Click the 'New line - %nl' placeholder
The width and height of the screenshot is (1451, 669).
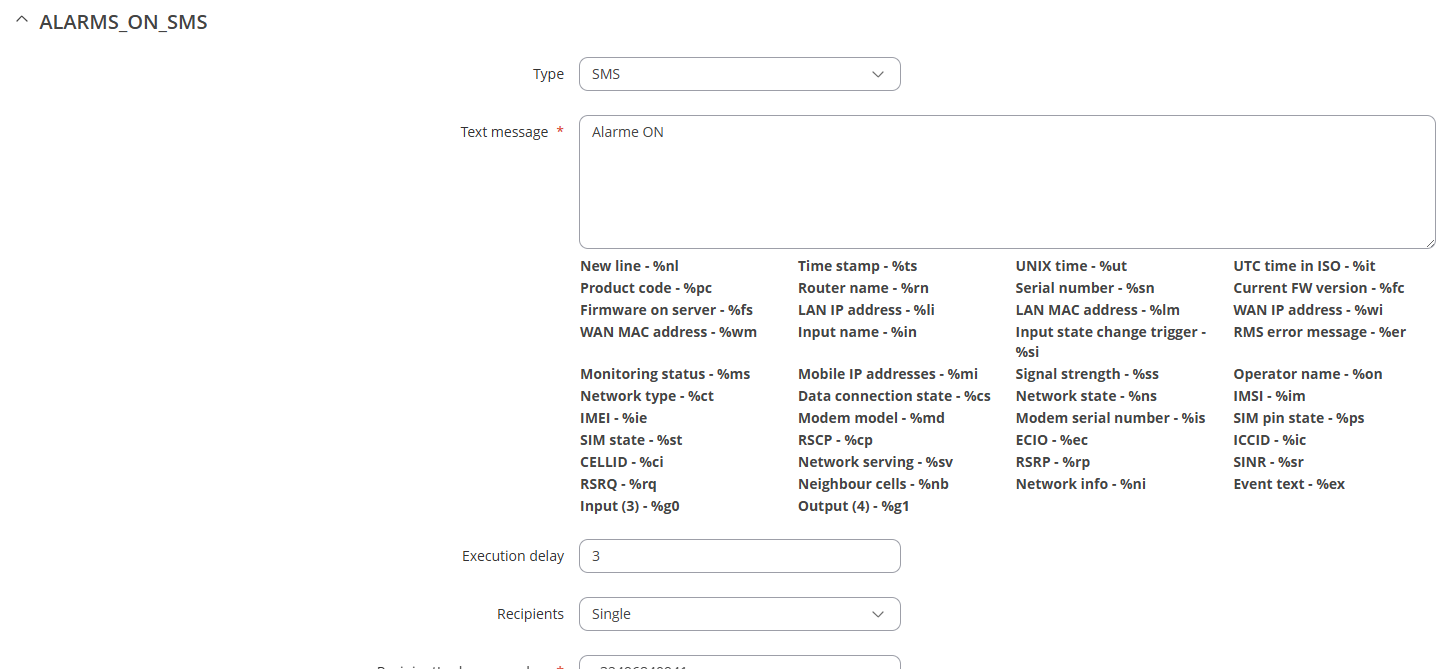point(629,266)
